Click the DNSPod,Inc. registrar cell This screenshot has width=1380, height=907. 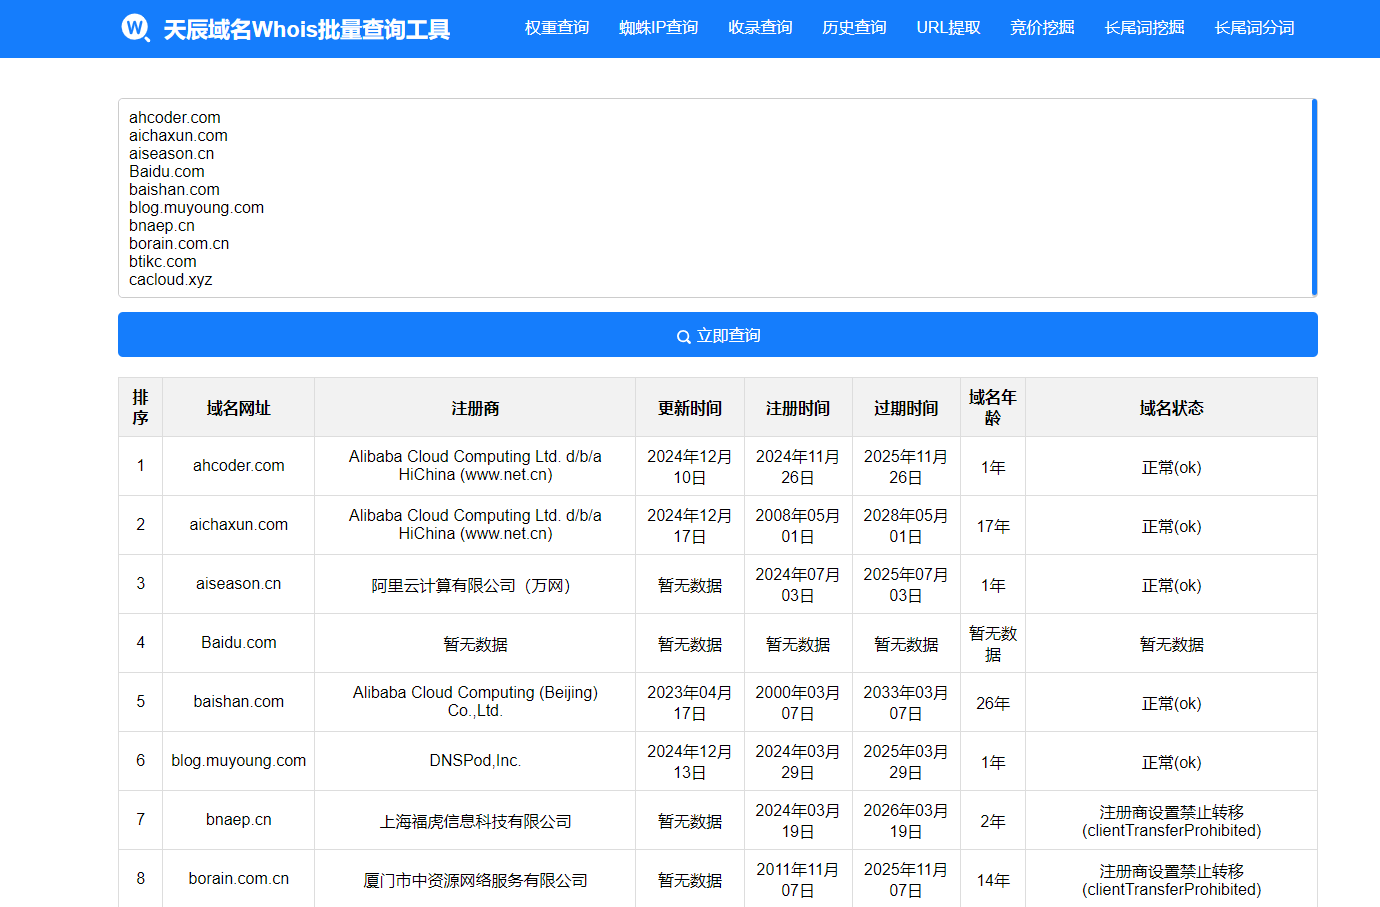tap(475, 761)
